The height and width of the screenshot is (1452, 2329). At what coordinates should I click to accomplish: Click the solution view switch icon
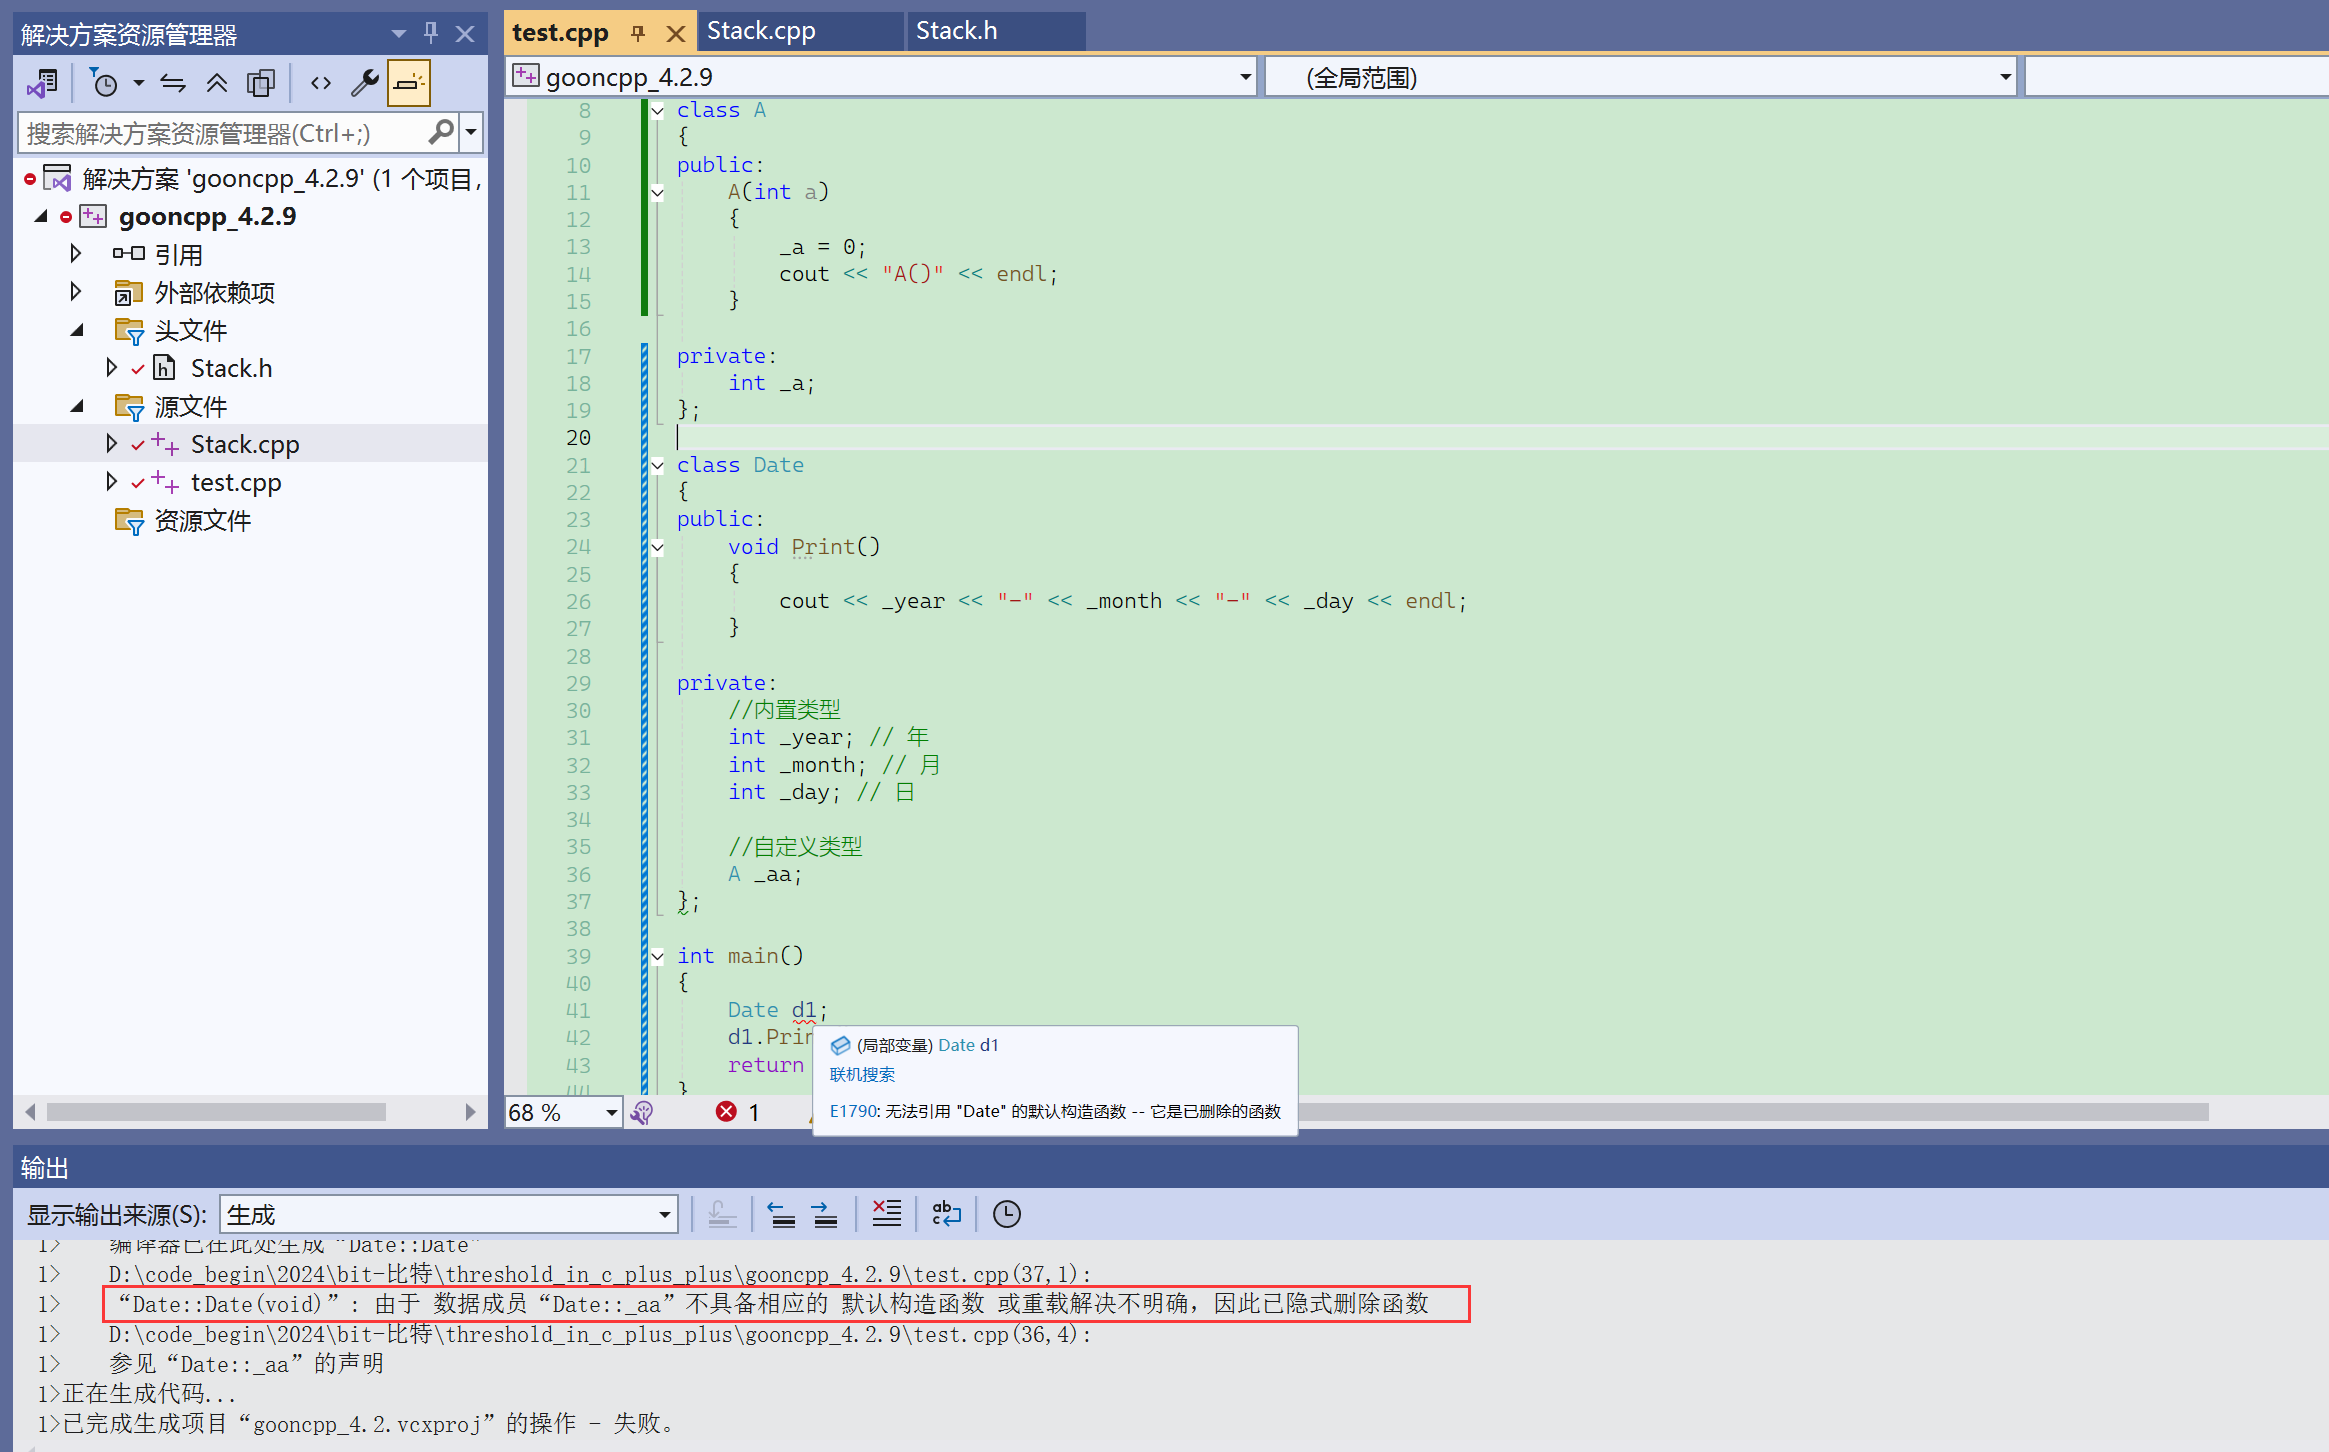pyautogui.click(x=43, y=83)
